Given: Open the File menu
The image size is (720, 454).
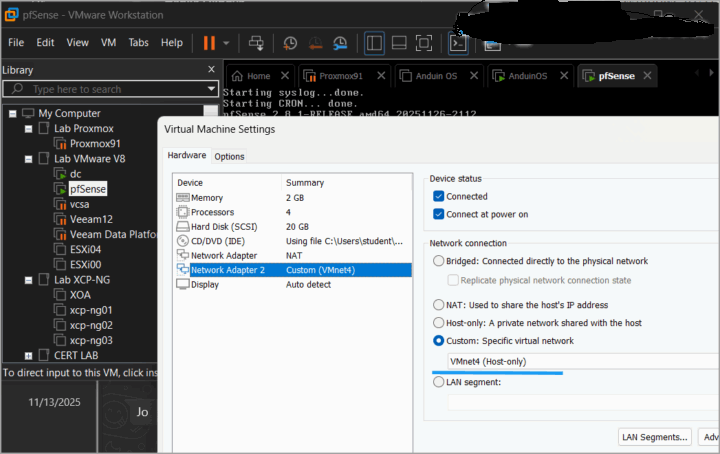Looking at the screenshot, I should click(x=16, y=43).
